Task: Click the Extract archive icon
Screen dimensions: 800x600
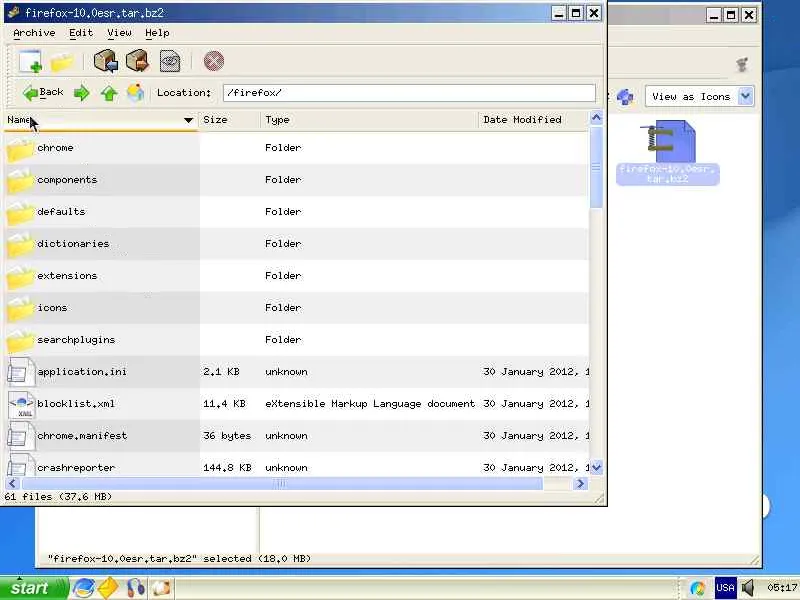Action: [x=137, y=61]
